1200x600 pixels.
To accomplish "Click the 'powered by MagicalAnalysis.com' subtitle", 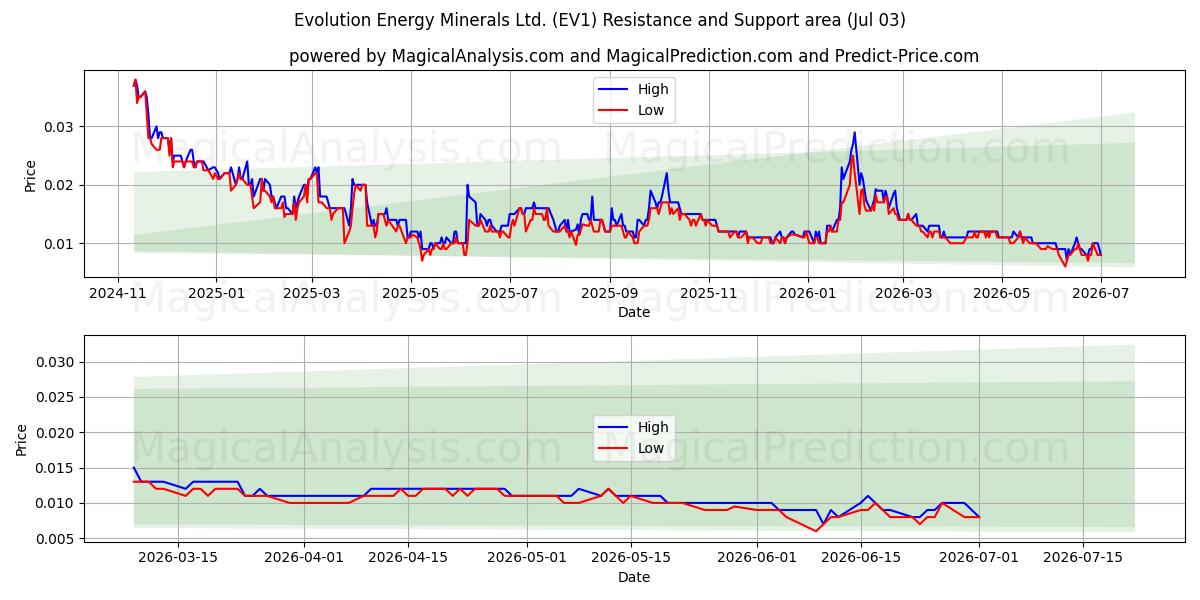I will [634, 56].
